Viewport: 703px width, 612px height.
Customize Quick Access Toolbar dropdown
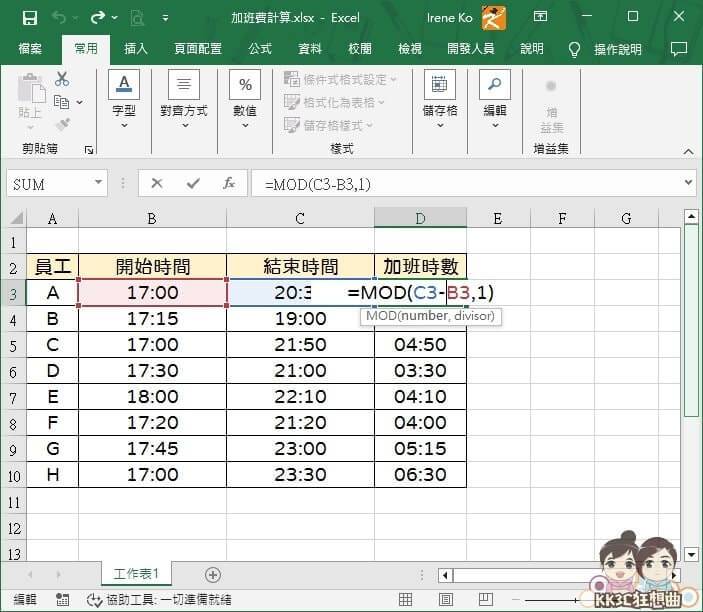coord(165,18)
